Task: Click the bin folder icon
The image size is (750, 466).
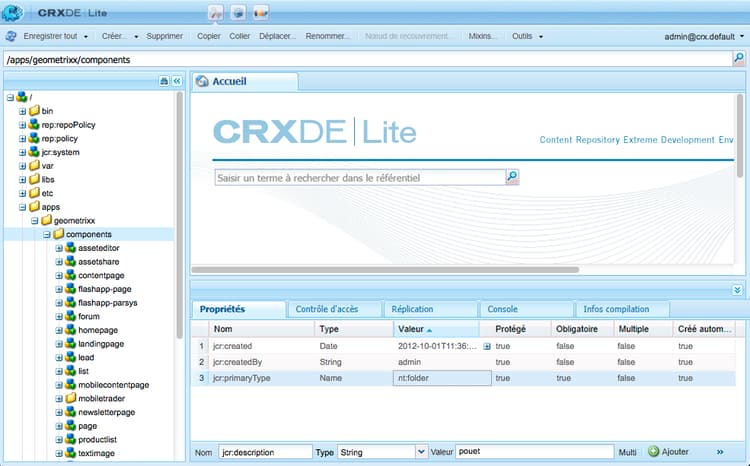Action: [x=34, y=111]
